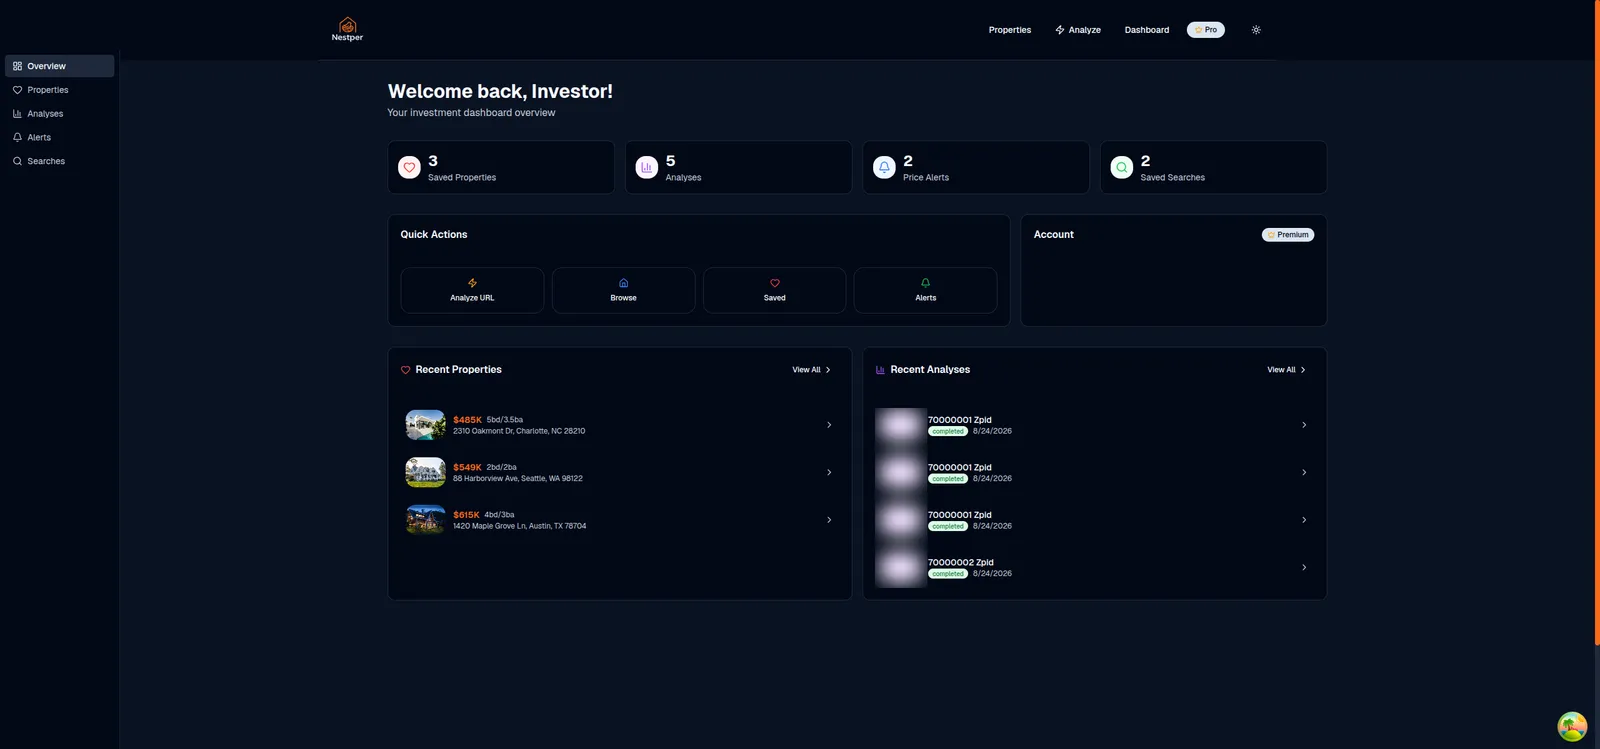Screen dimensions: 1600x749
Task: Click the $615K price text
Action: pos(466,515)
